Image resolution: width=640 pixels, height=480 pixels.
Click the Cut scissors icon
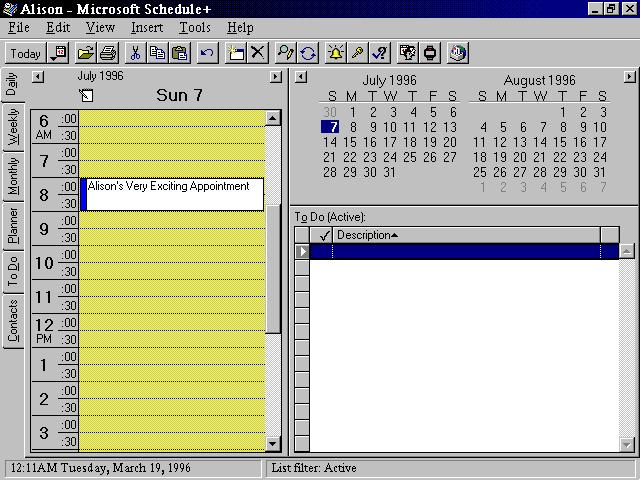135,53
